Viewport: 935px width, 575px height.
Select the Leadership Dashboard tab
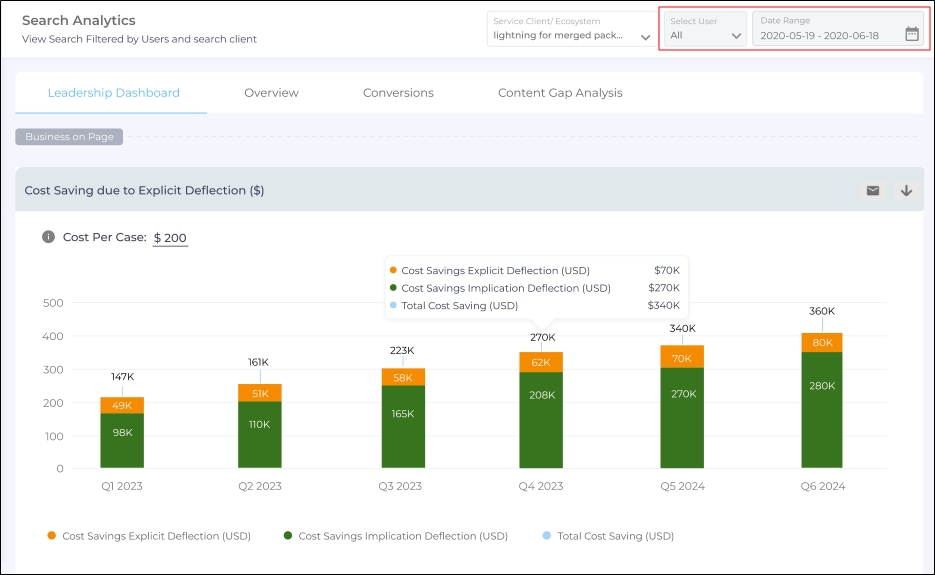pos(114,93)
